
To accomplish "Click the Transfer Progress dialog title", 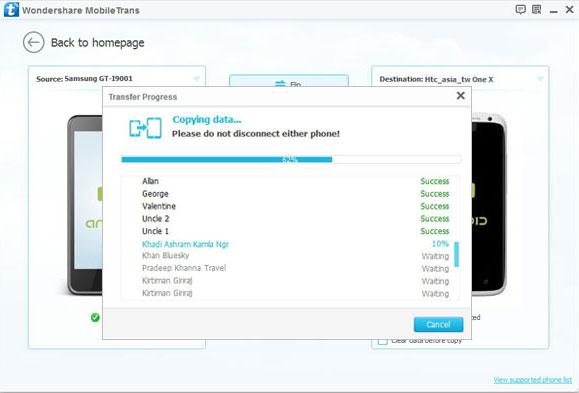I will tap(143, 97).
